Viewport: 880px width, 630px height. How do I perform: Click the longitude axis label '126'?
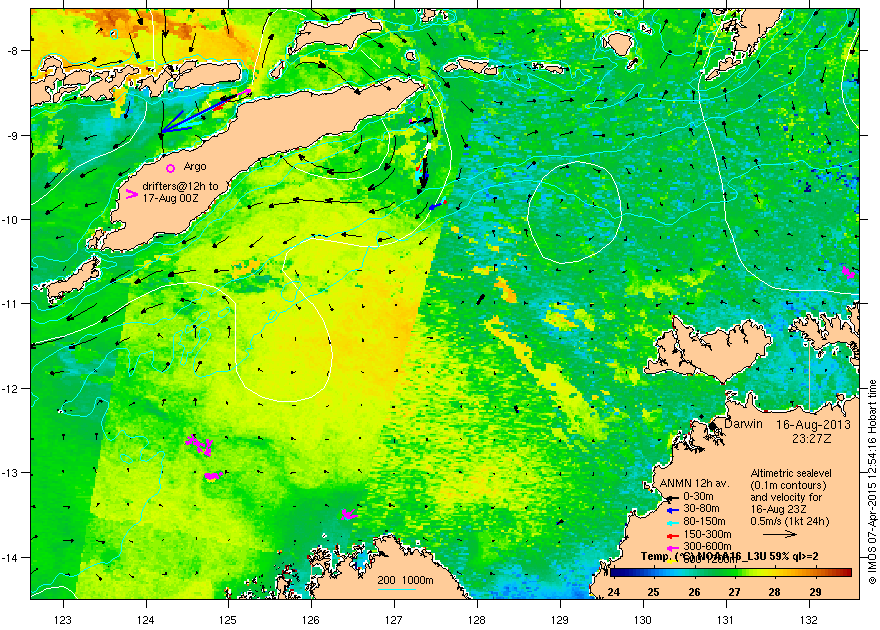(x=311, y=620)
